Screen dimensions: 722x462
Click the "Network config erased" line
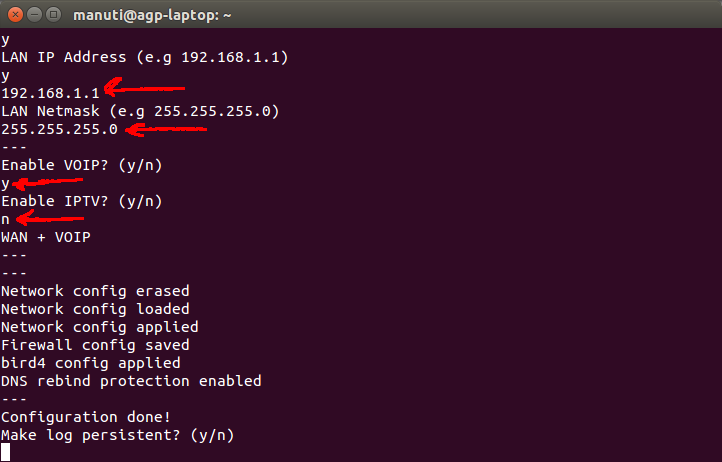(x=95, y=291)
